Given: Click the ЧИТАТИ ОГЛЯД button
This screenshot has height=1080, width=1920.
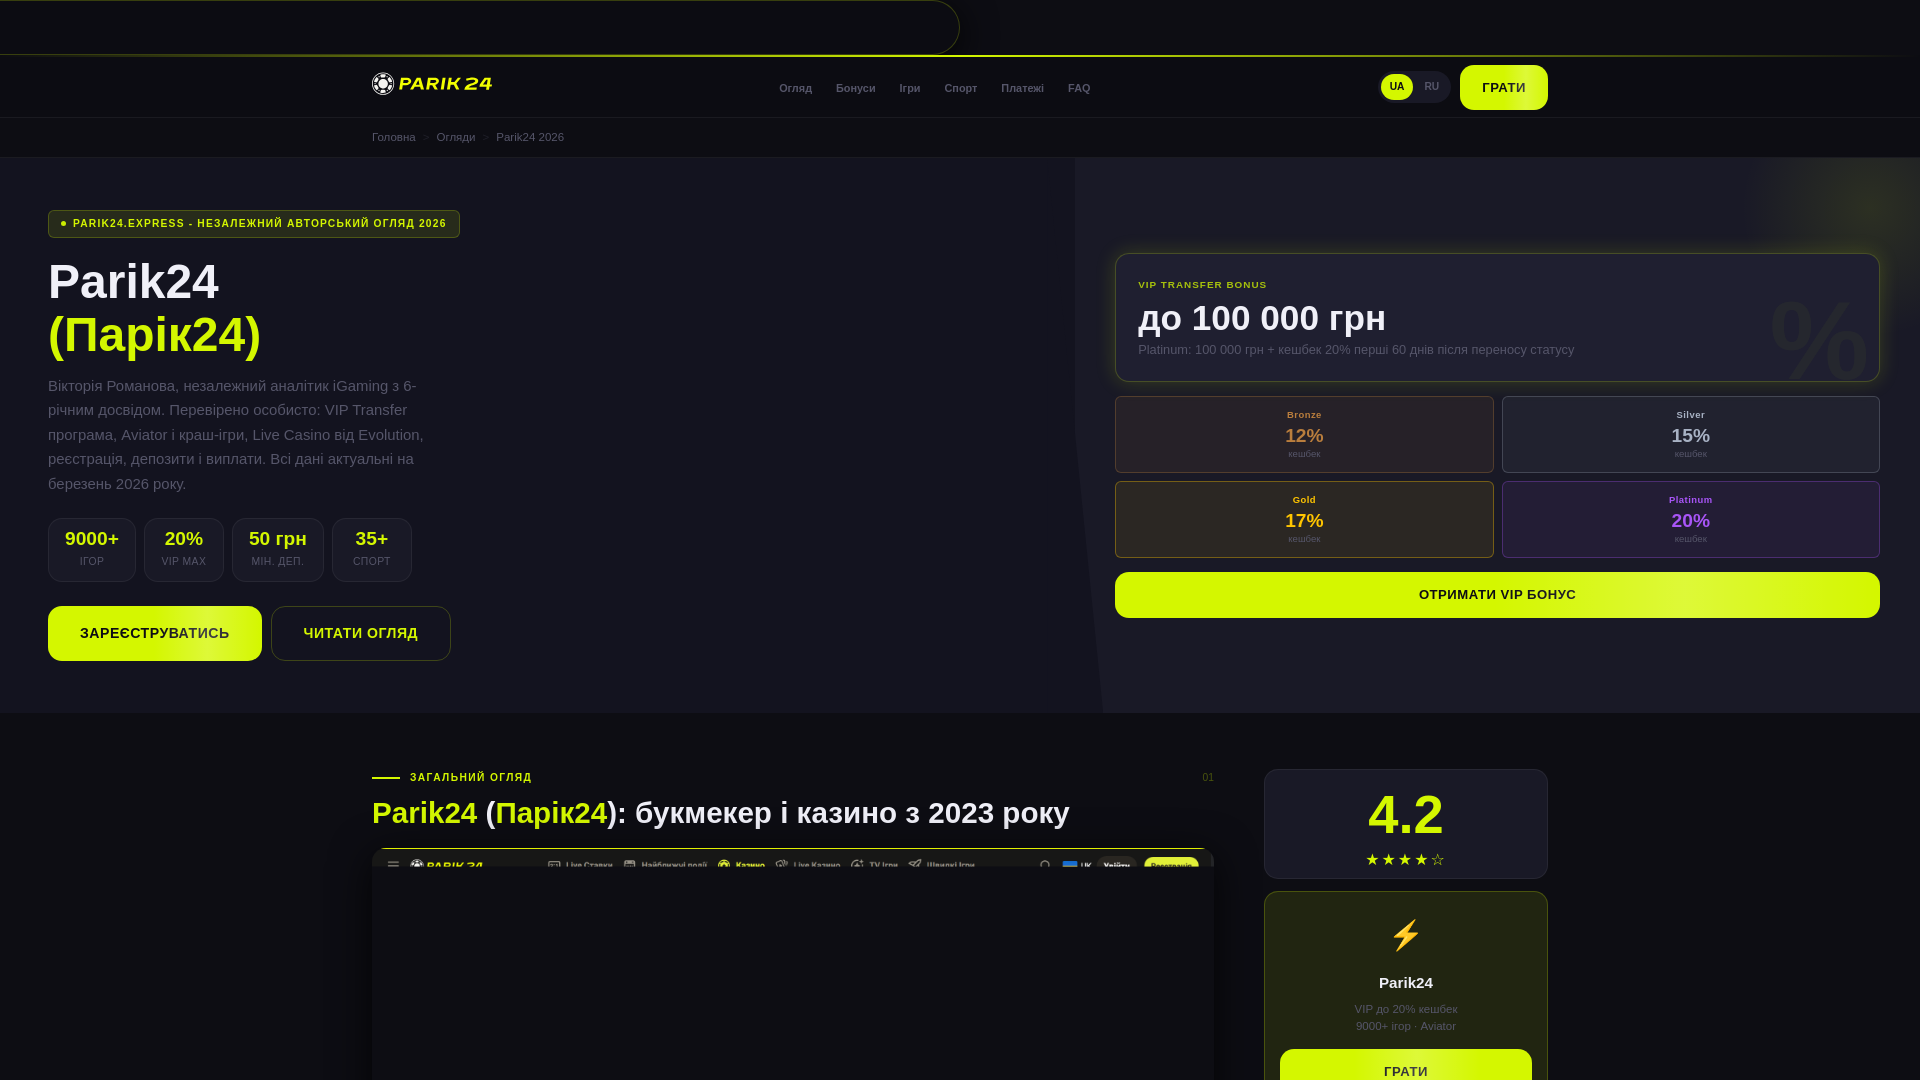Looking at the screenshot, I should (361, 633).
